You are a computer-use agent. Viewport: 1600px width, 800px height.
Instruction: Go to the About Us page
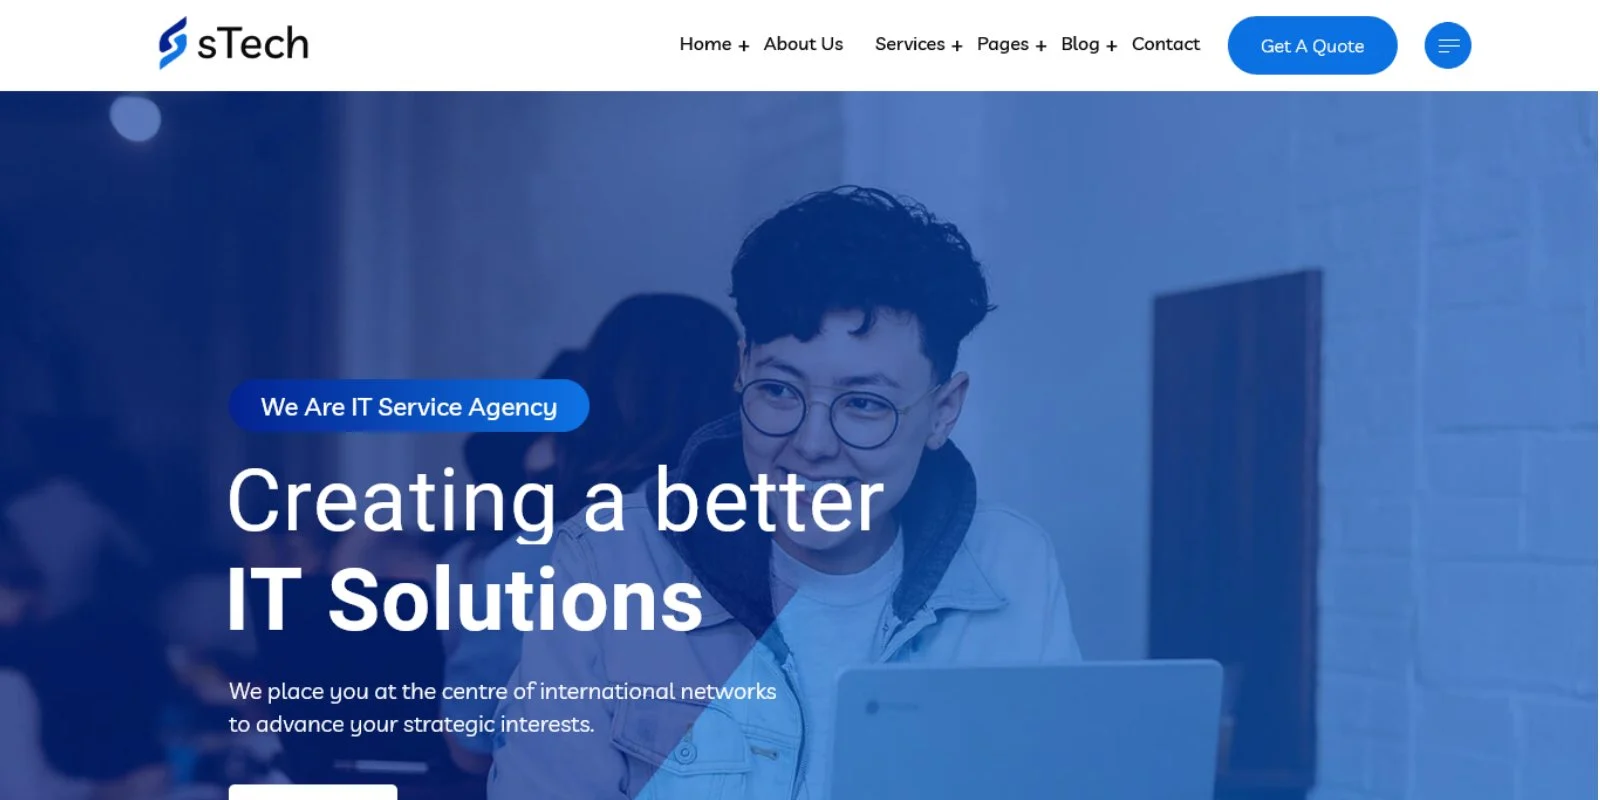click(803, 44)
